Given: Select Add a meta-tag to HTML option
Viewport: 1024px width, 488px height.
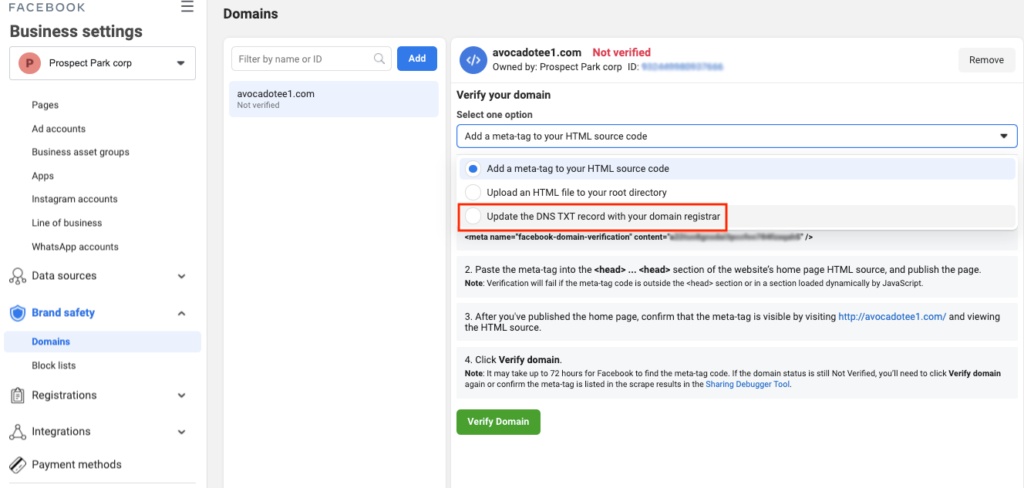Looking at the screenshot, I should point(737,169).
